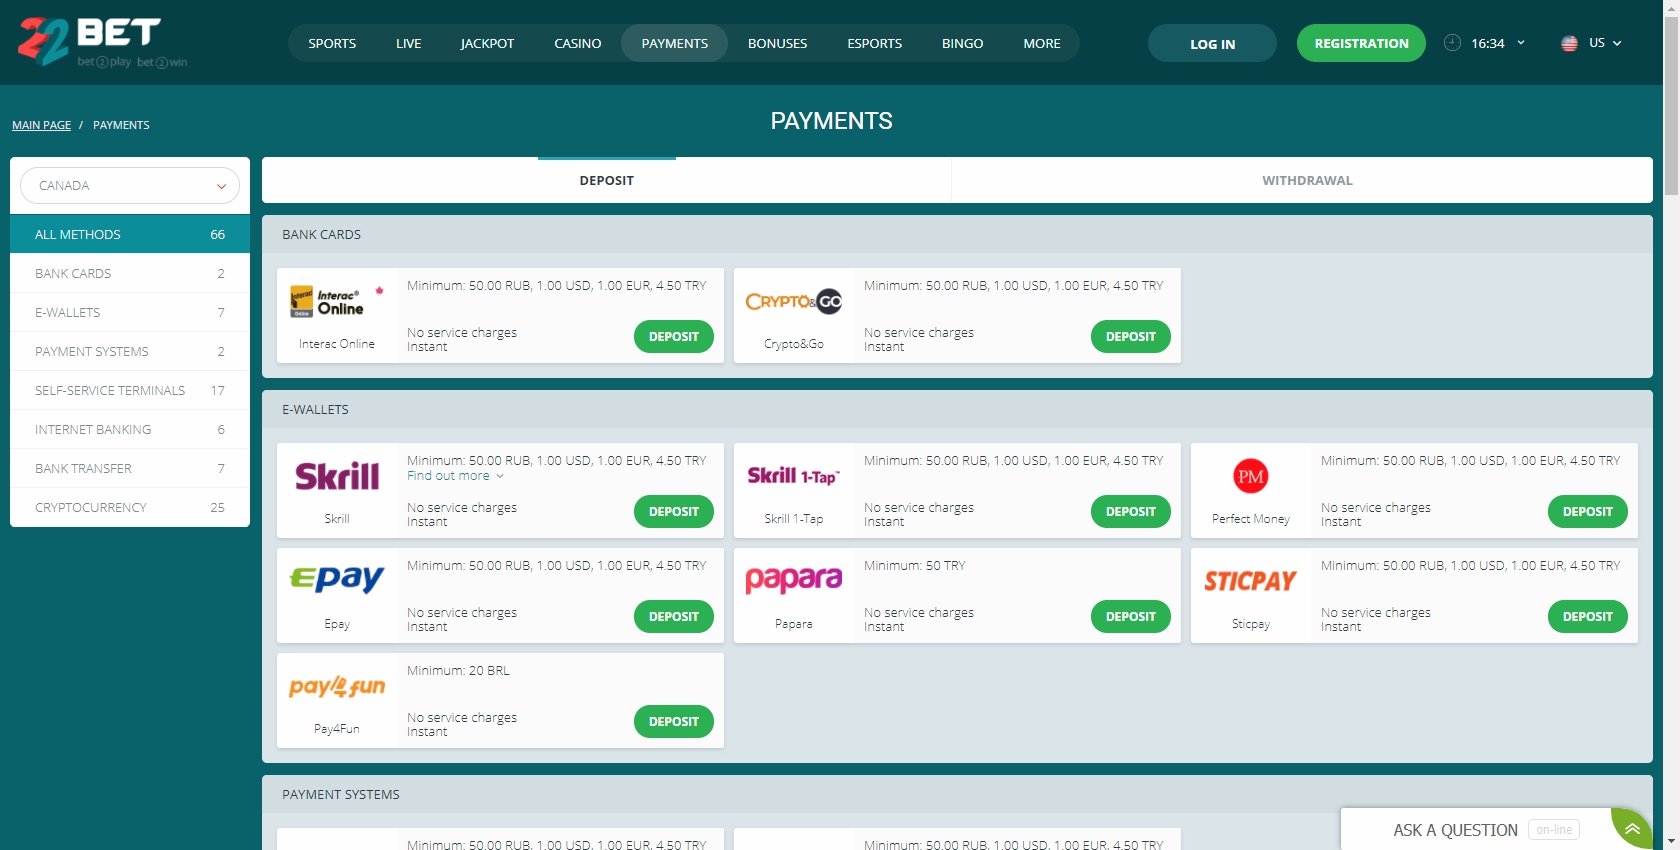The width and height of the screenshot is (1680, 850).
Task: Click the PAYMENTS page heading
Action: [x=831, y=121]
